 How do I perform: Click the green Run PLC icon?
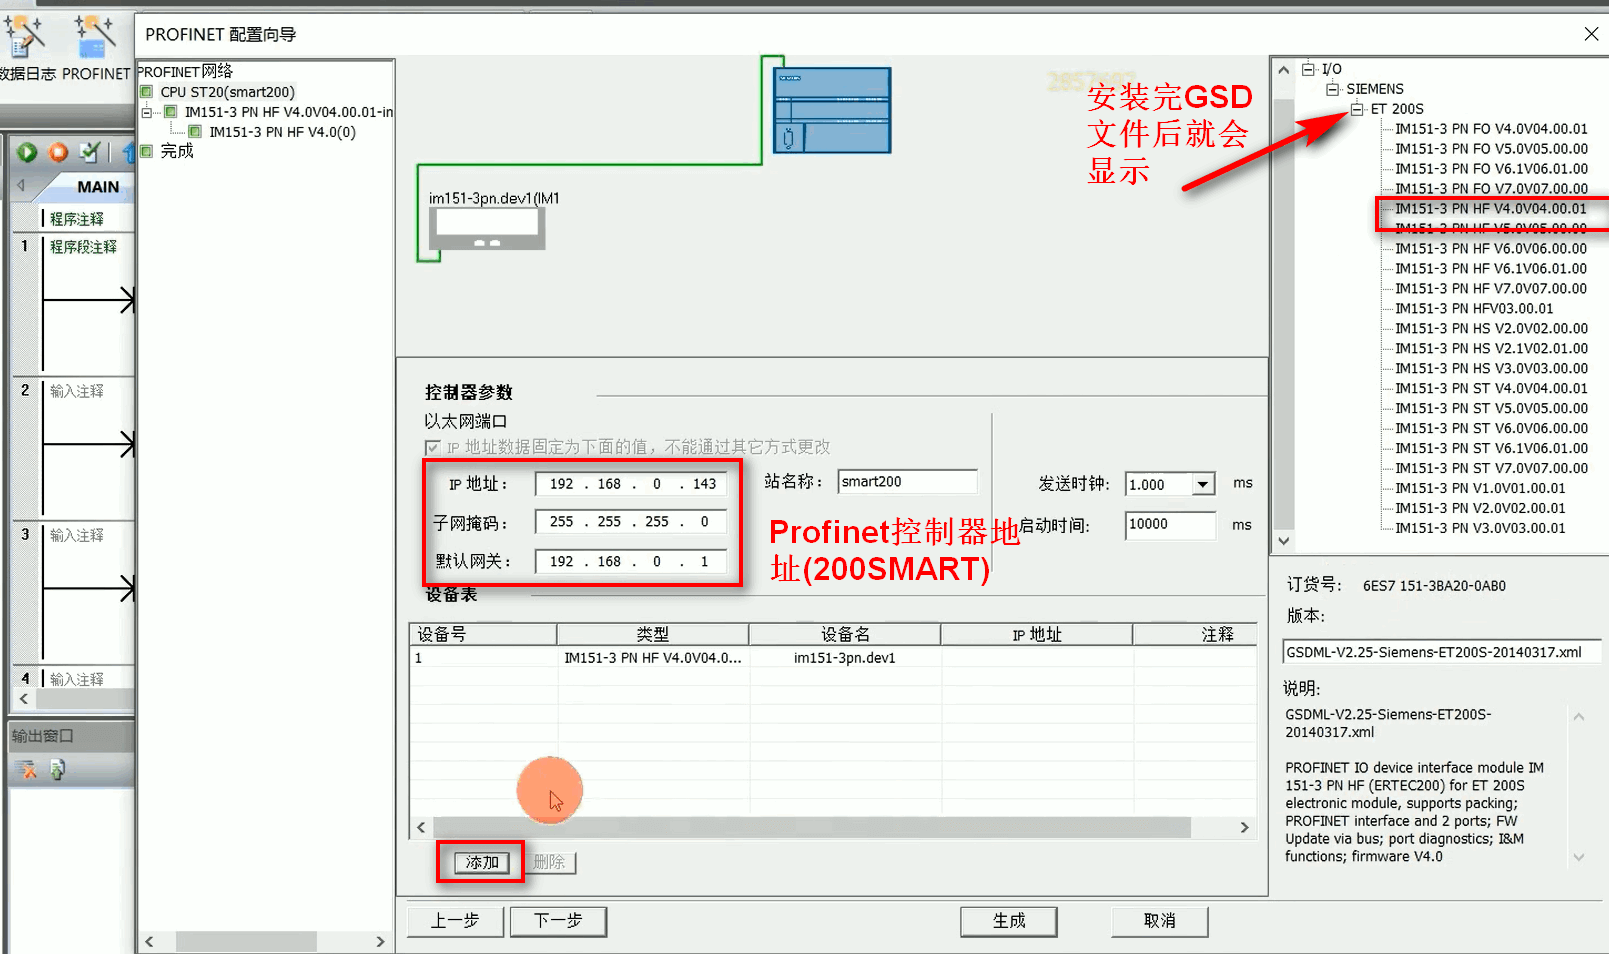pyautogui.click(x=27, y=152)
